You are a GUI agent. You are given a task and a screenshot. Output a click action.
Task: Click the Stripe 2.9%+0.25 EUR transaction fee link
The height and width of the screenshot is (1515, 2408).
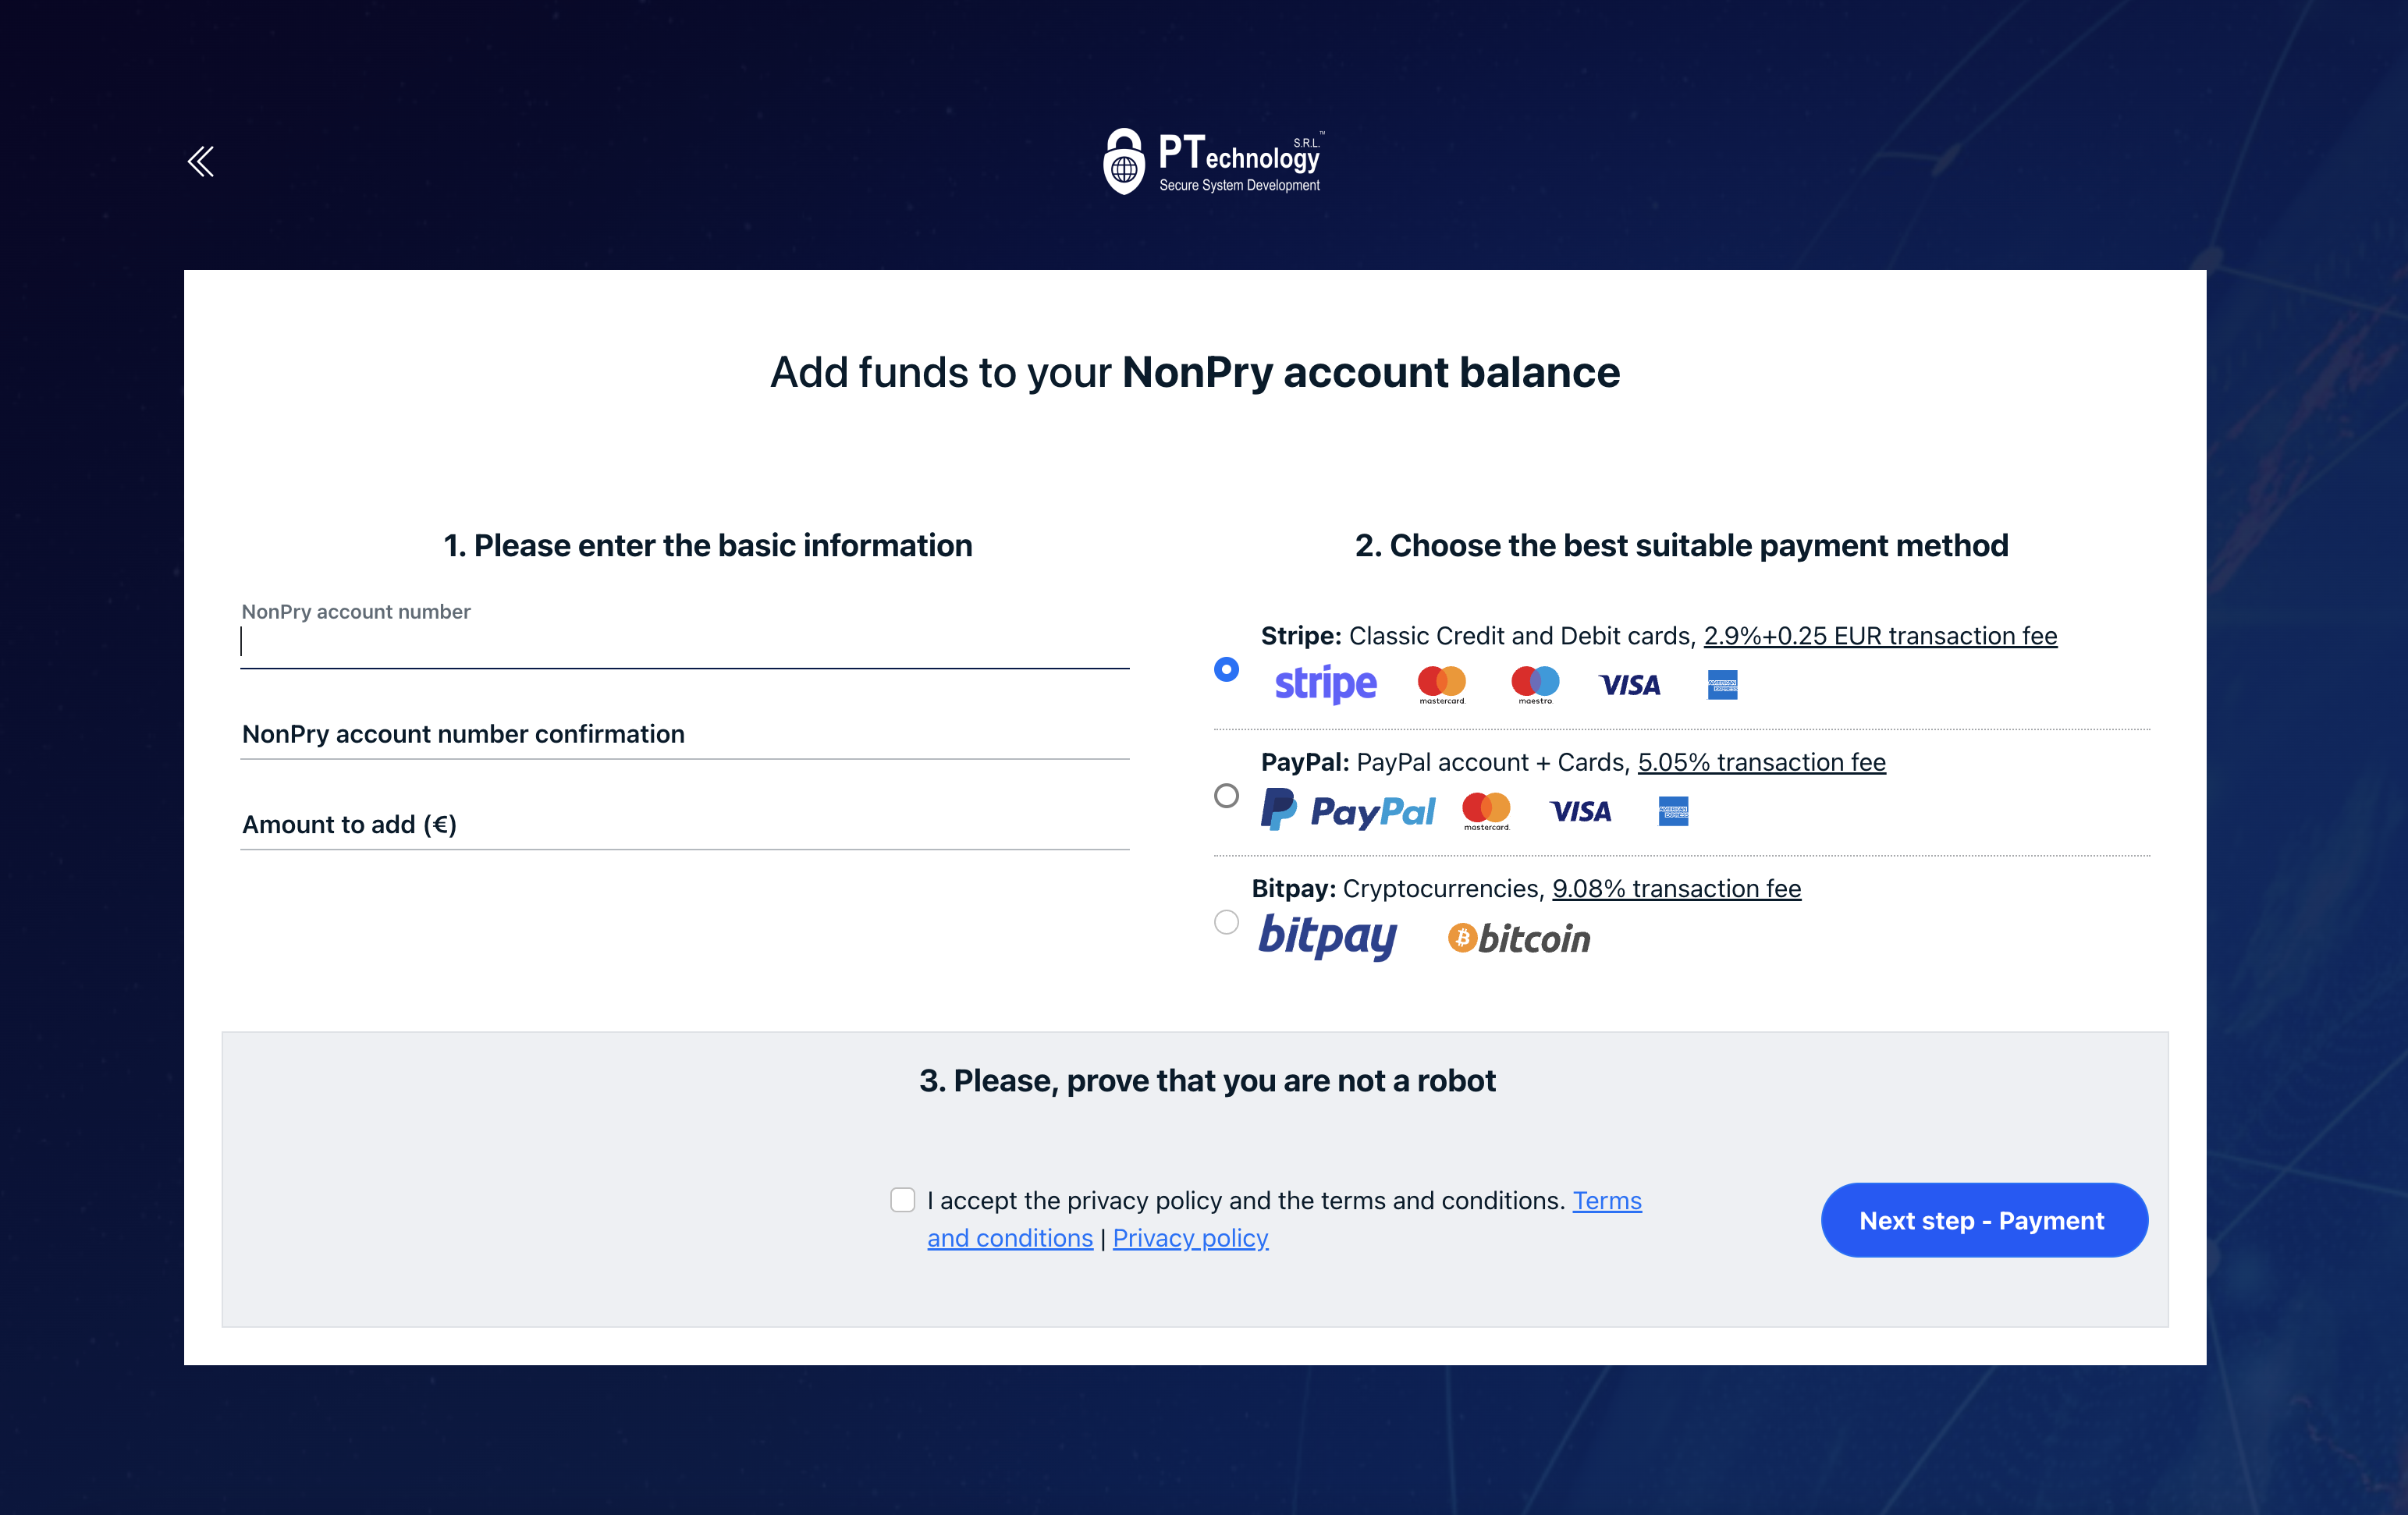click(1880, 636)
